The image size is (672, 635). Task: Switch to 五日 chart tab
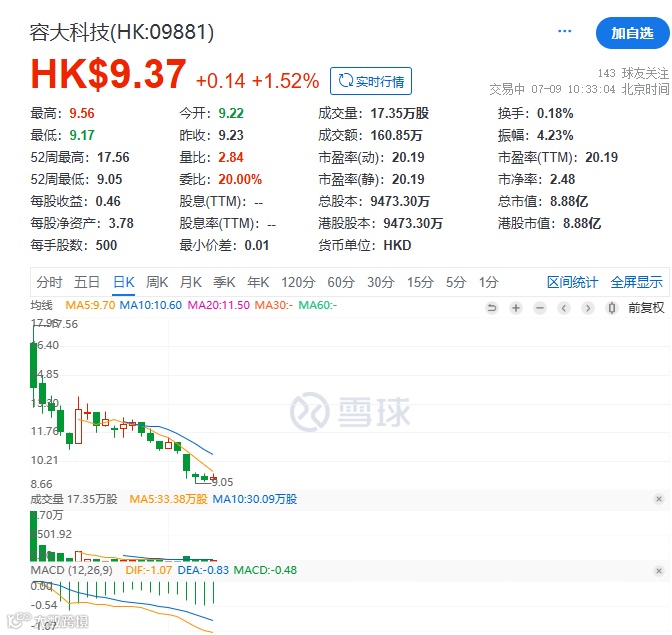[x=87, y=282]
